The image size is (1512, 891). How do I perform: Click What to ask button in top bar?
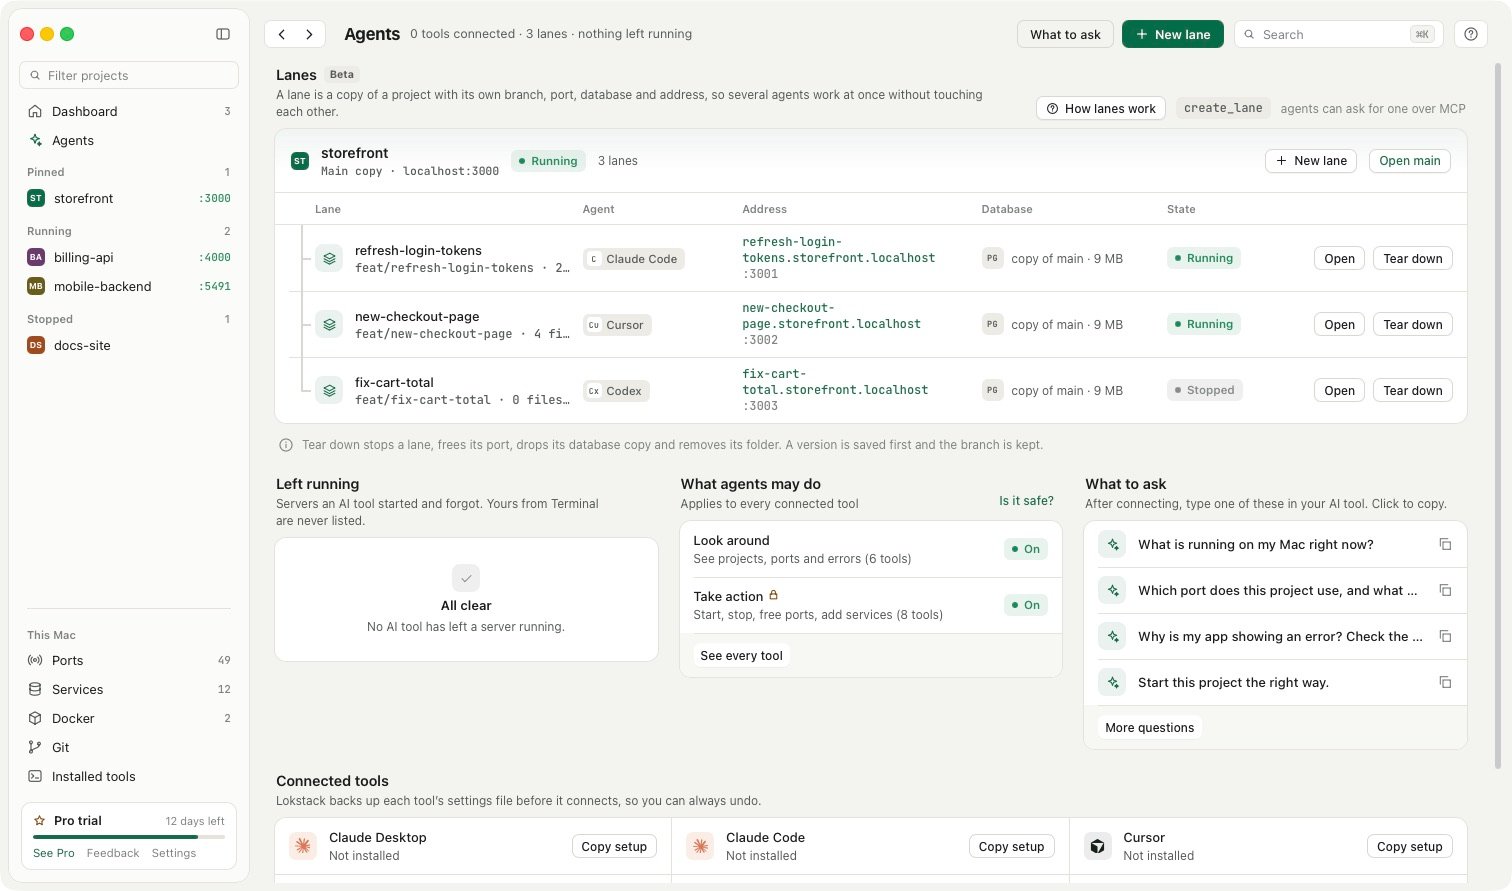pos(1065,34)
